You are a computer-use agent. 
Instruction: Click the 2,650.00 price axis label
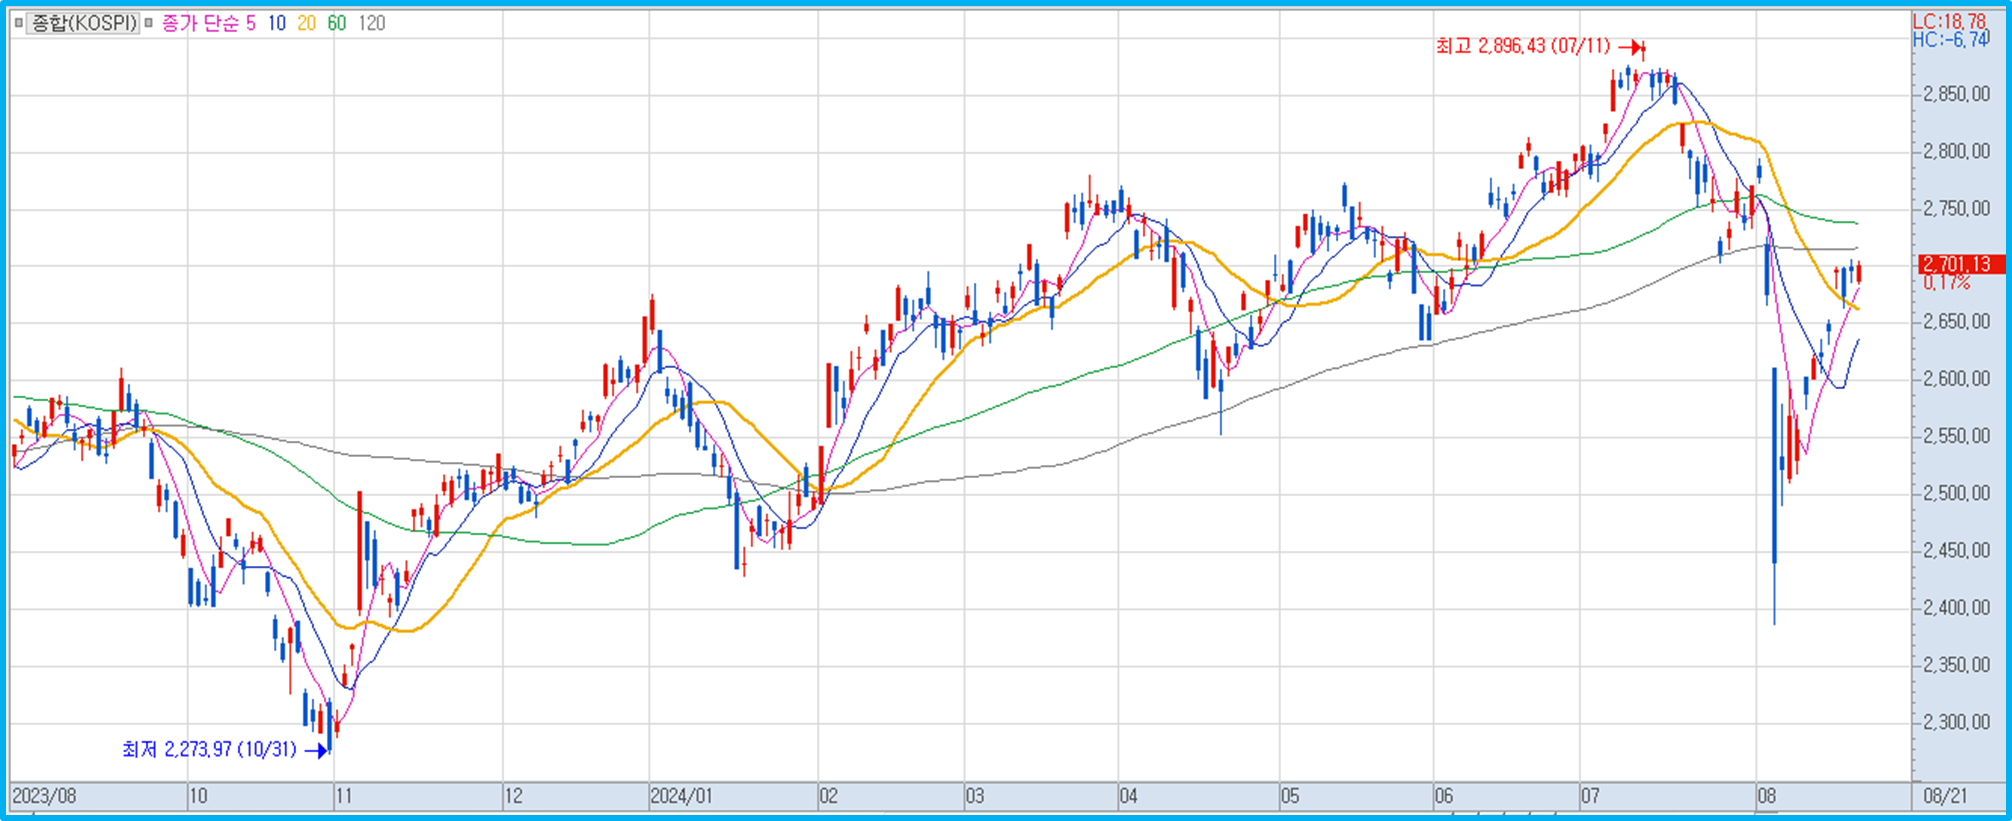pyautogui.click(x=1956, y=322)
